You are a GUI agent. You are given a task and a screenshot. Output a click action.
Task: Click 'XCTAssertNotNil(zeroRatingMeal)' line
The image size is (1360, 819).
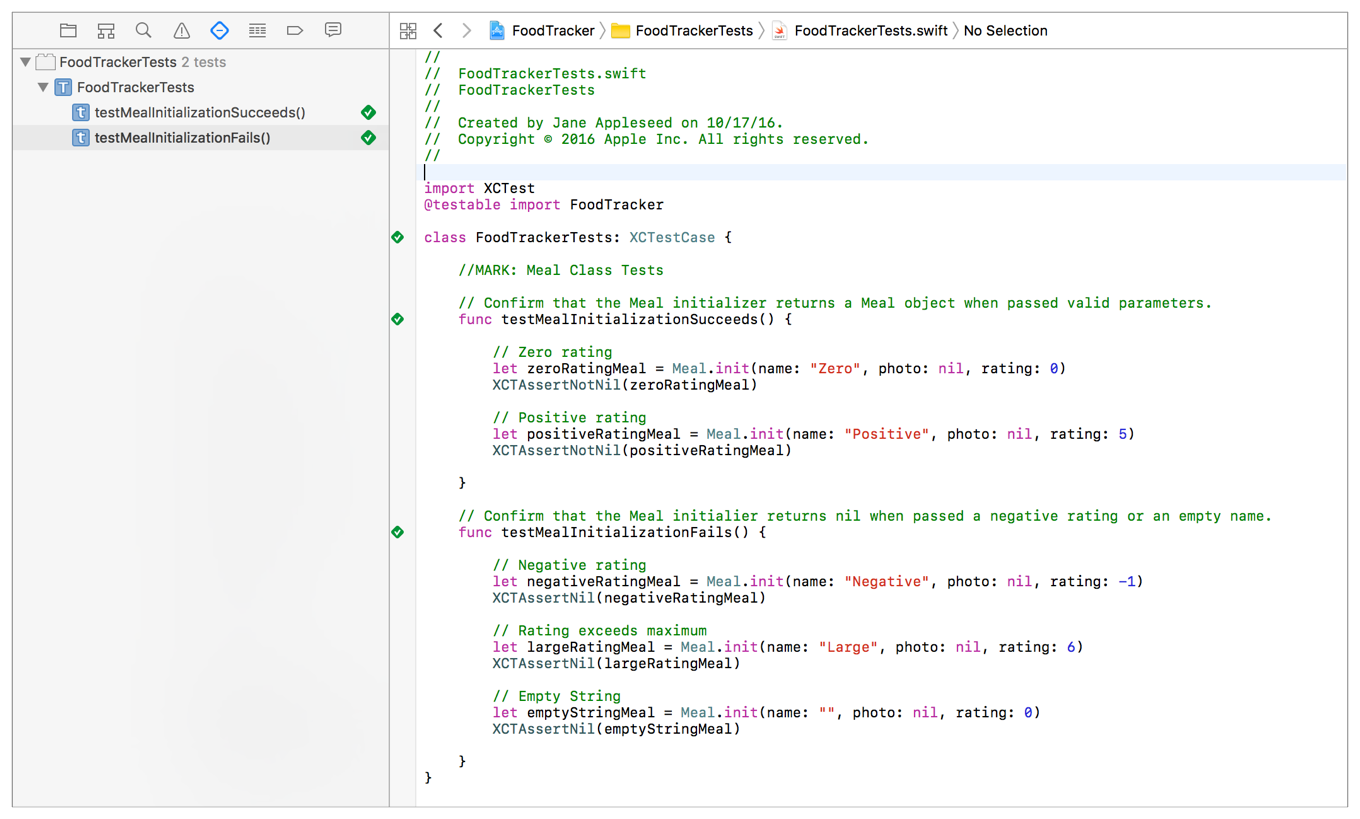pyautogui.click(x=625, y=384)
